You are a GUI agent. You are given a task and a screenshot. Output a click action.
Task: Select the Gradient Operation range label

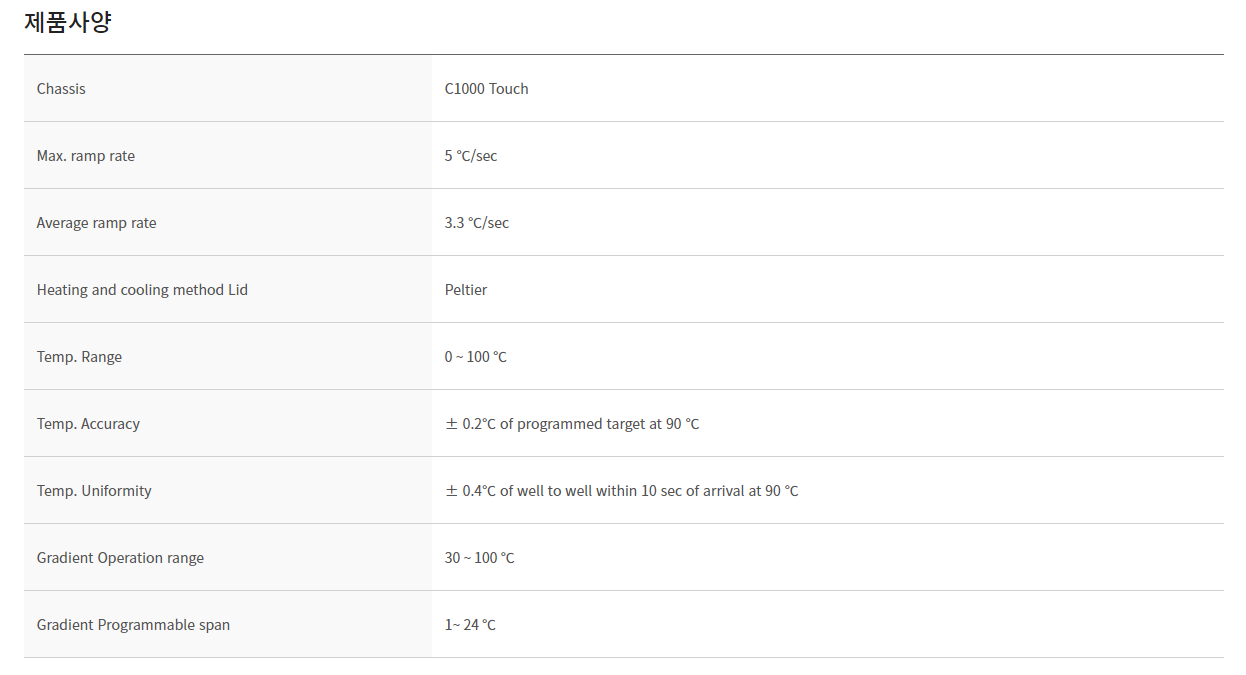(120, 558)
